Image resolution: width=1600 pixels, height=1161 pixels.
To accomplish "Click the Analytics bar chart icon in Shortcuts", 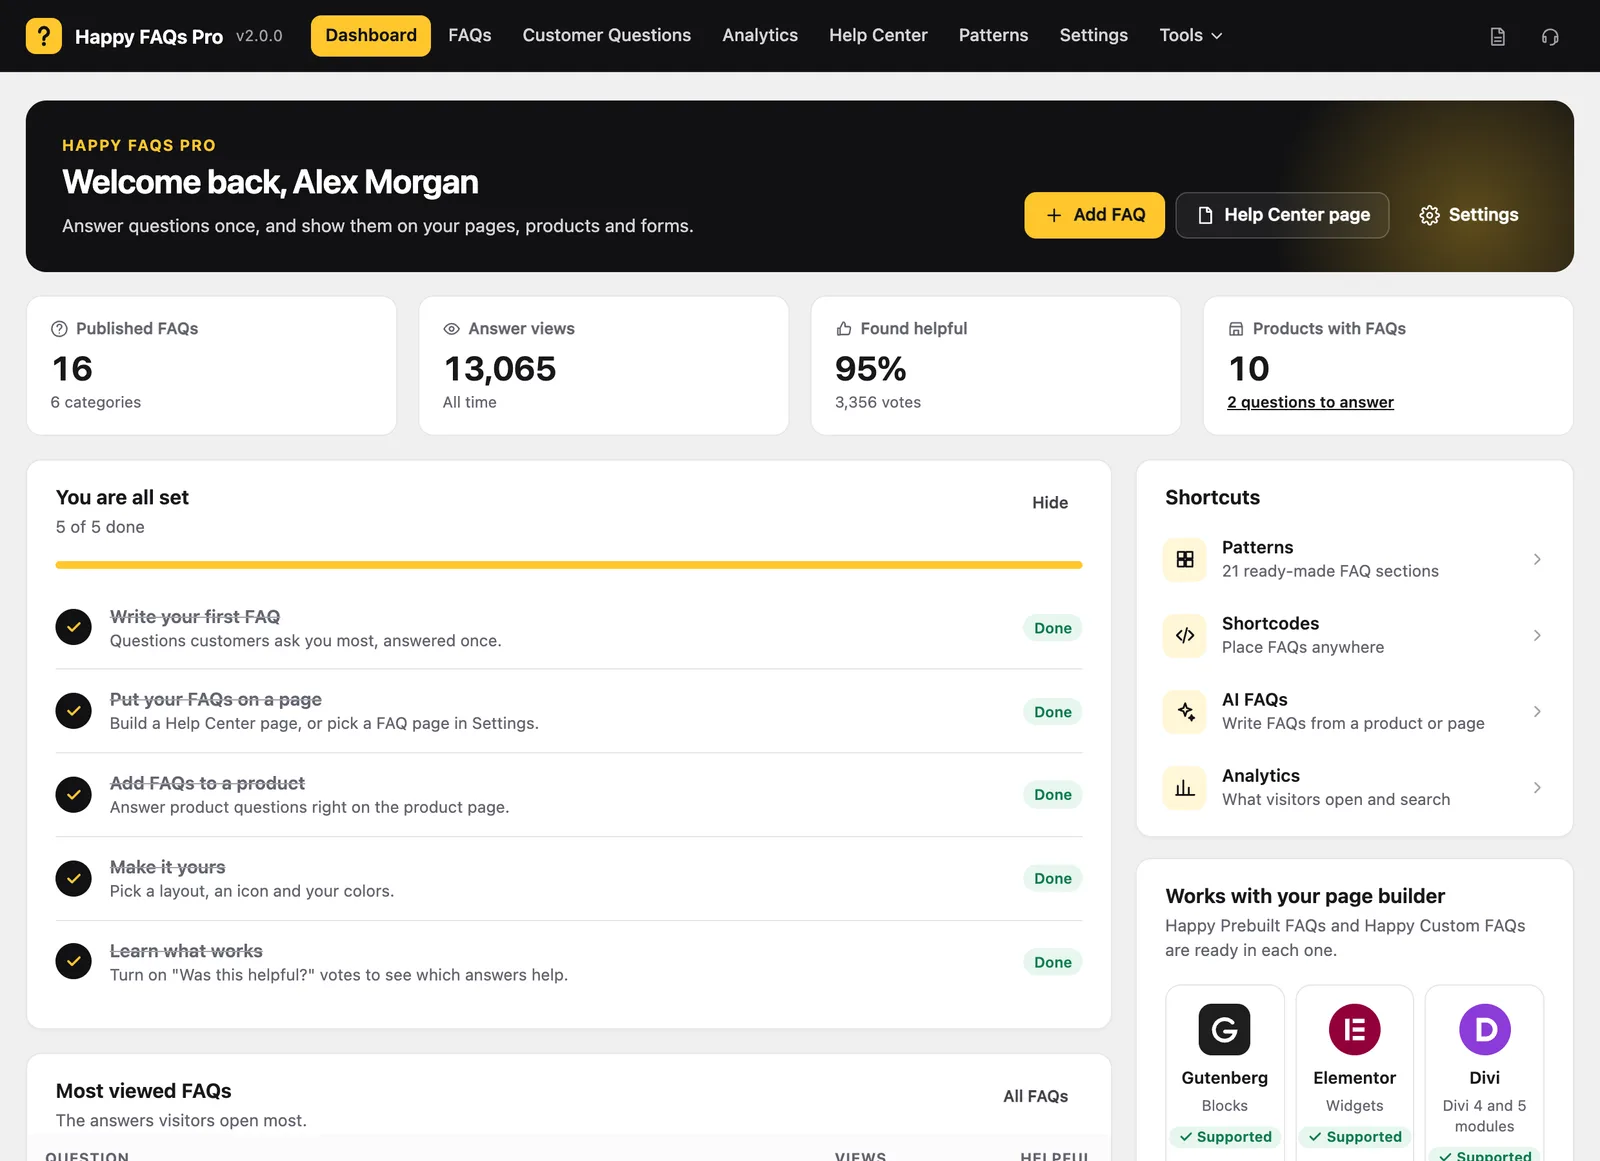I will (1185, 788).
